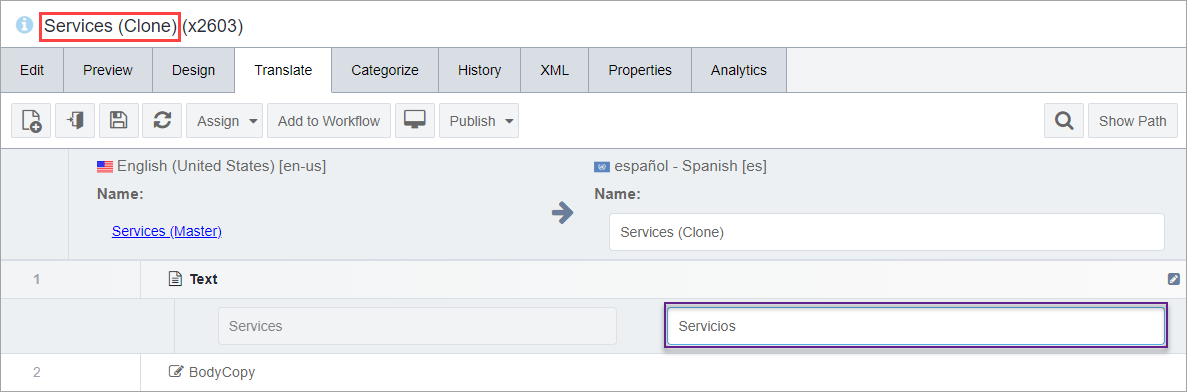Click the document icon next to Text
This screenshot has height=392, width=1187.
click(x=175, y=279)
